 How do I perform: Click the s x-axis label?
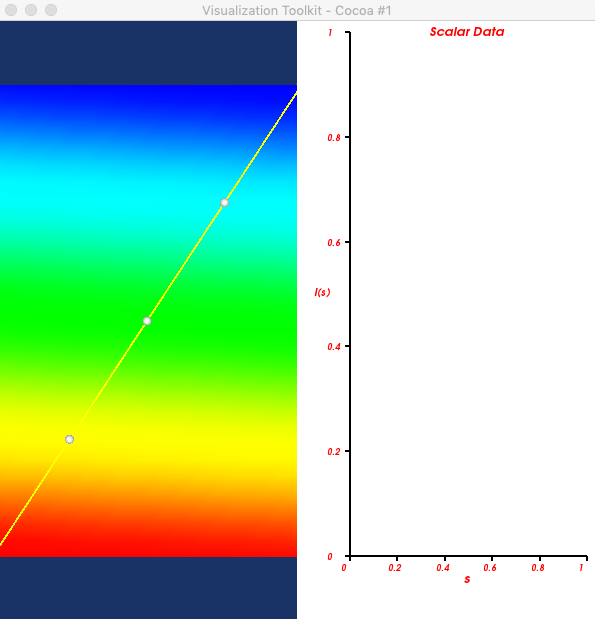click(x=467, y=579)
